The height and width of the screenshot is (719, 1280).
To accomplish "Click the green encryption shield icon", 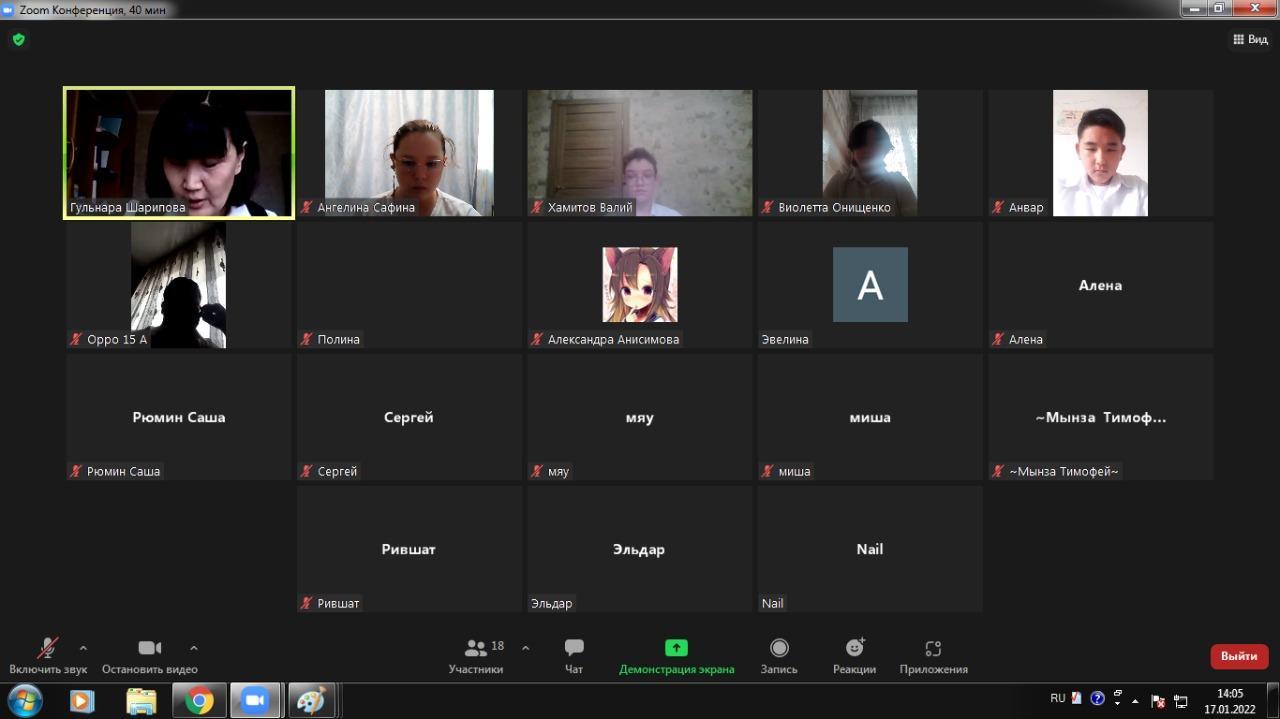I will [x=18, y=40].
